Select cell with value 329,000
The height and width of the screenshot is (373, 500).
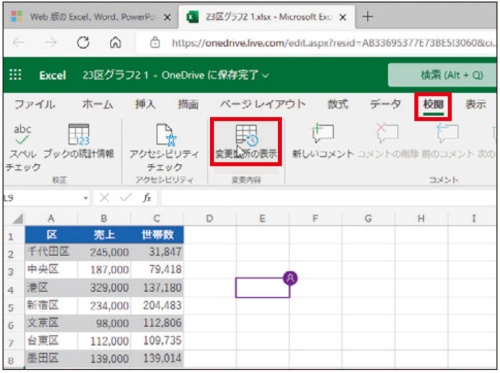[x=104, y=287]
